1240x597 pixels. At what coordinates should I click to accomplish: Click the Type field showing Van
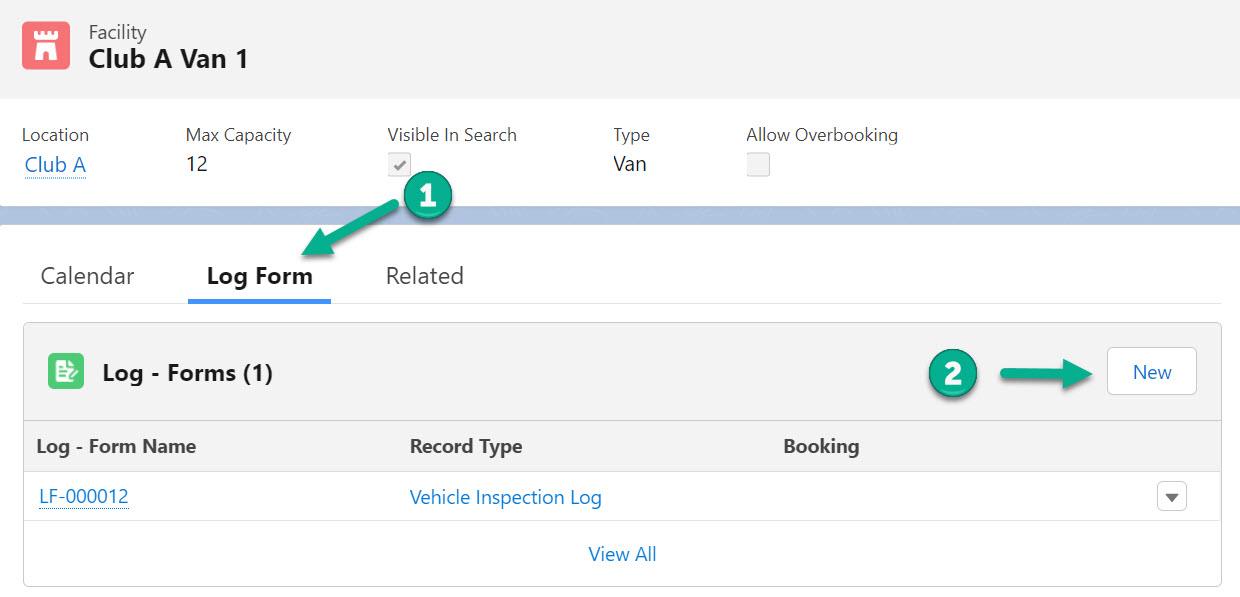click(629, 163)
